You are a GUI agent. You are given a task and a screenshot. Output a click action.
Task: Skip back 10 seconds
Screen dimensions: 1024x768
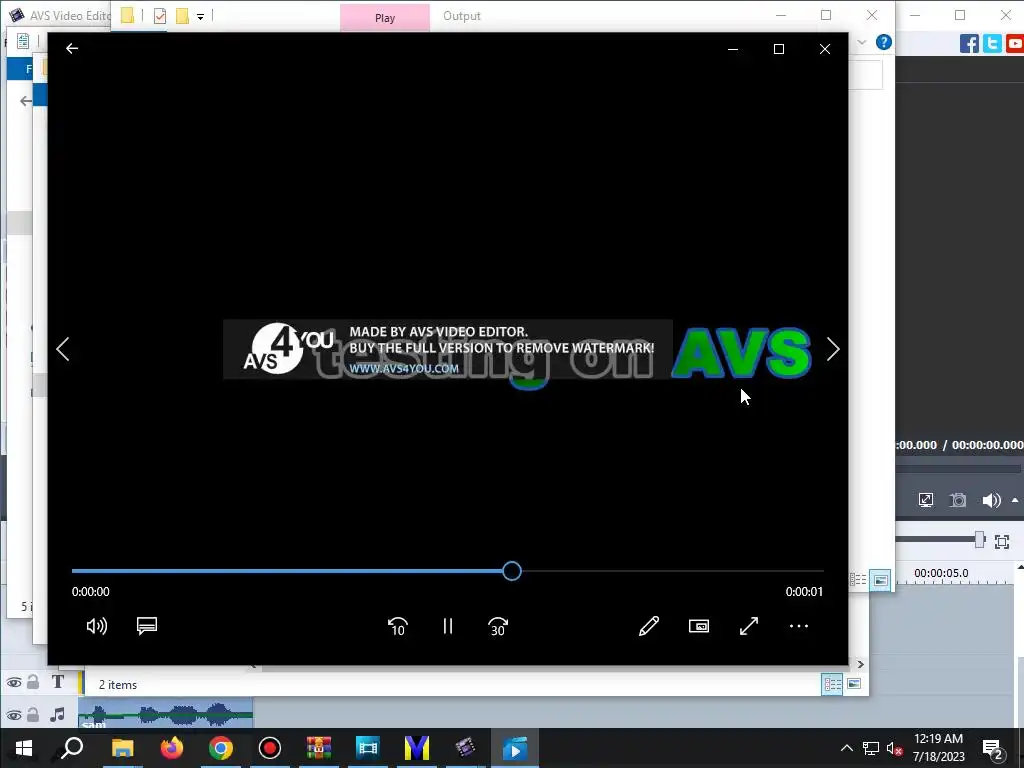398,626
